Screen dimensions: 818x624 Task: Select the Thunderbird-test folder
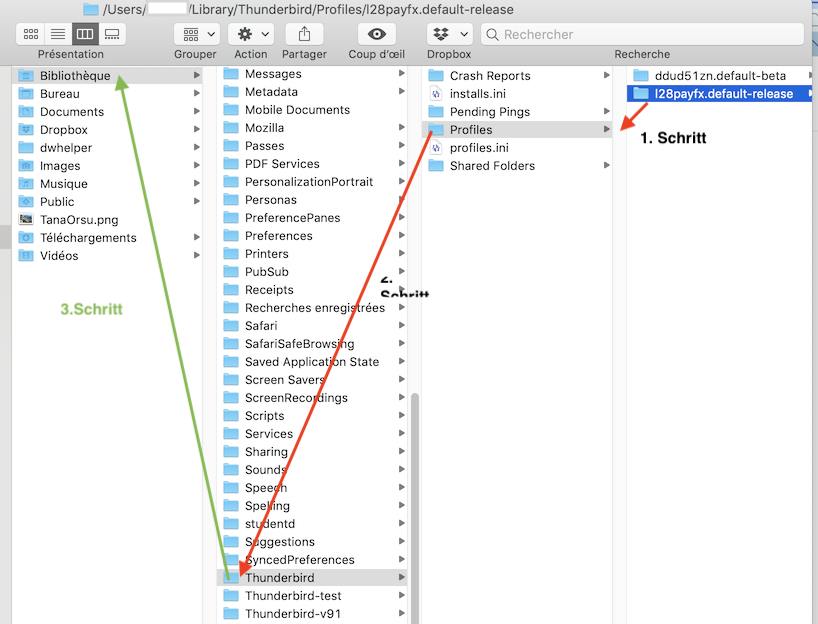click(x=312, y=596)
